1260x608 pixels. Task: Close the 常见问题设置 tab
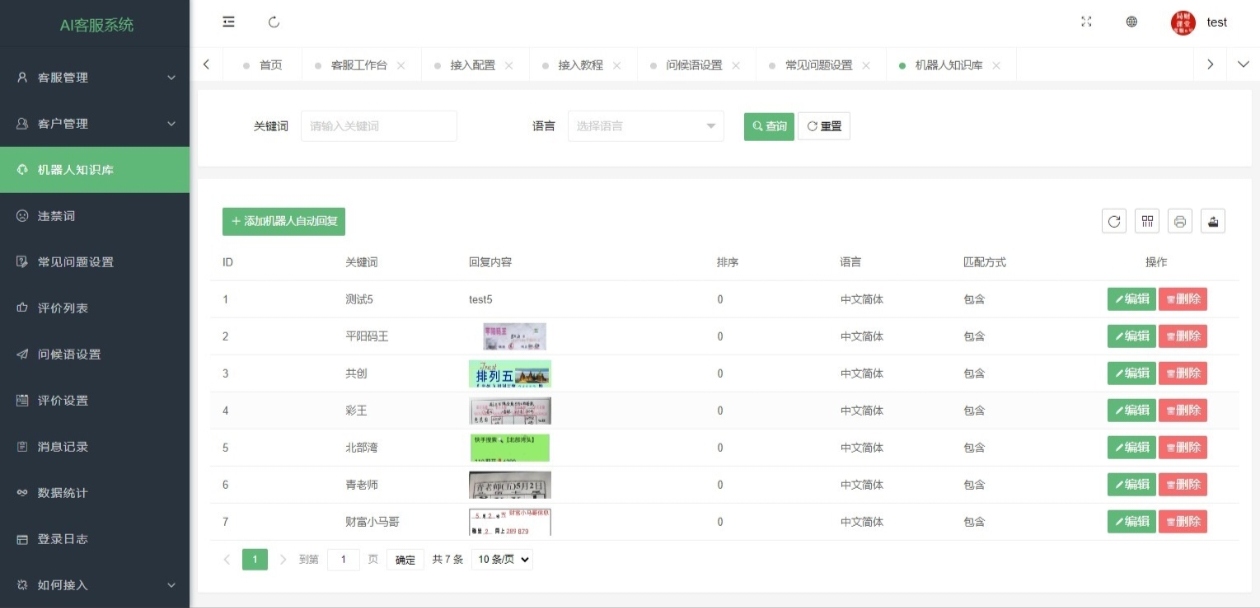pyautogui.click(x=866, y=65)
